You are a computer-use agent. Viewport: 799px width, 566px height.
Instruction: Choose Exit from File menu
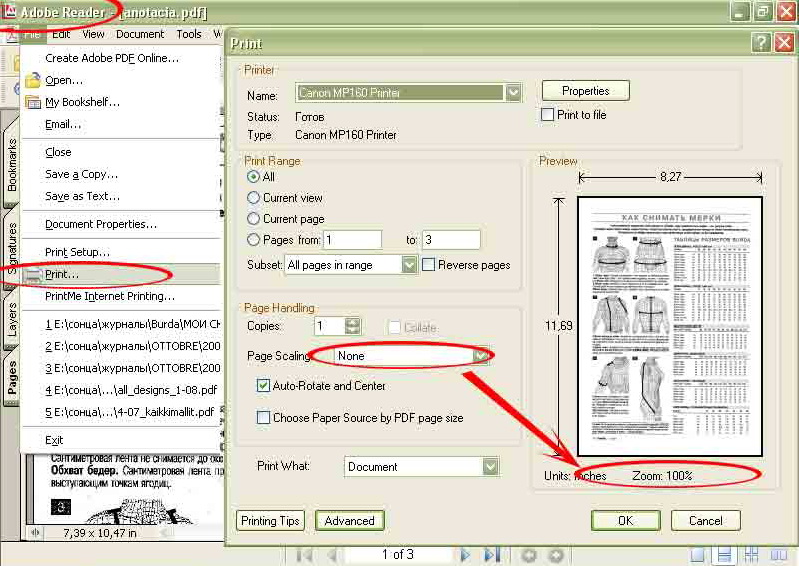click(x=122, y=440)
